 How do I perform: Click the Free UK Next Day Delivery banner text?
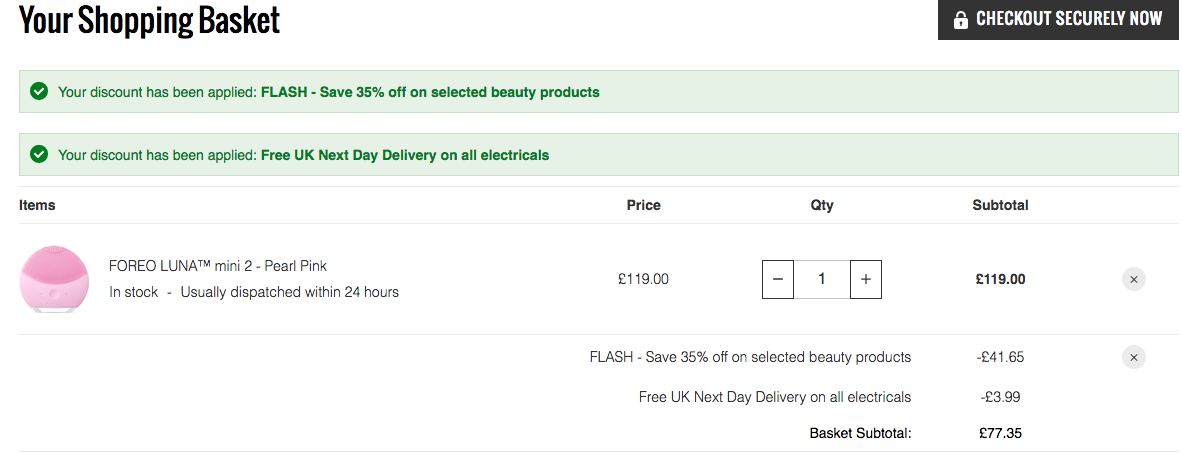[x=304, y=155]
